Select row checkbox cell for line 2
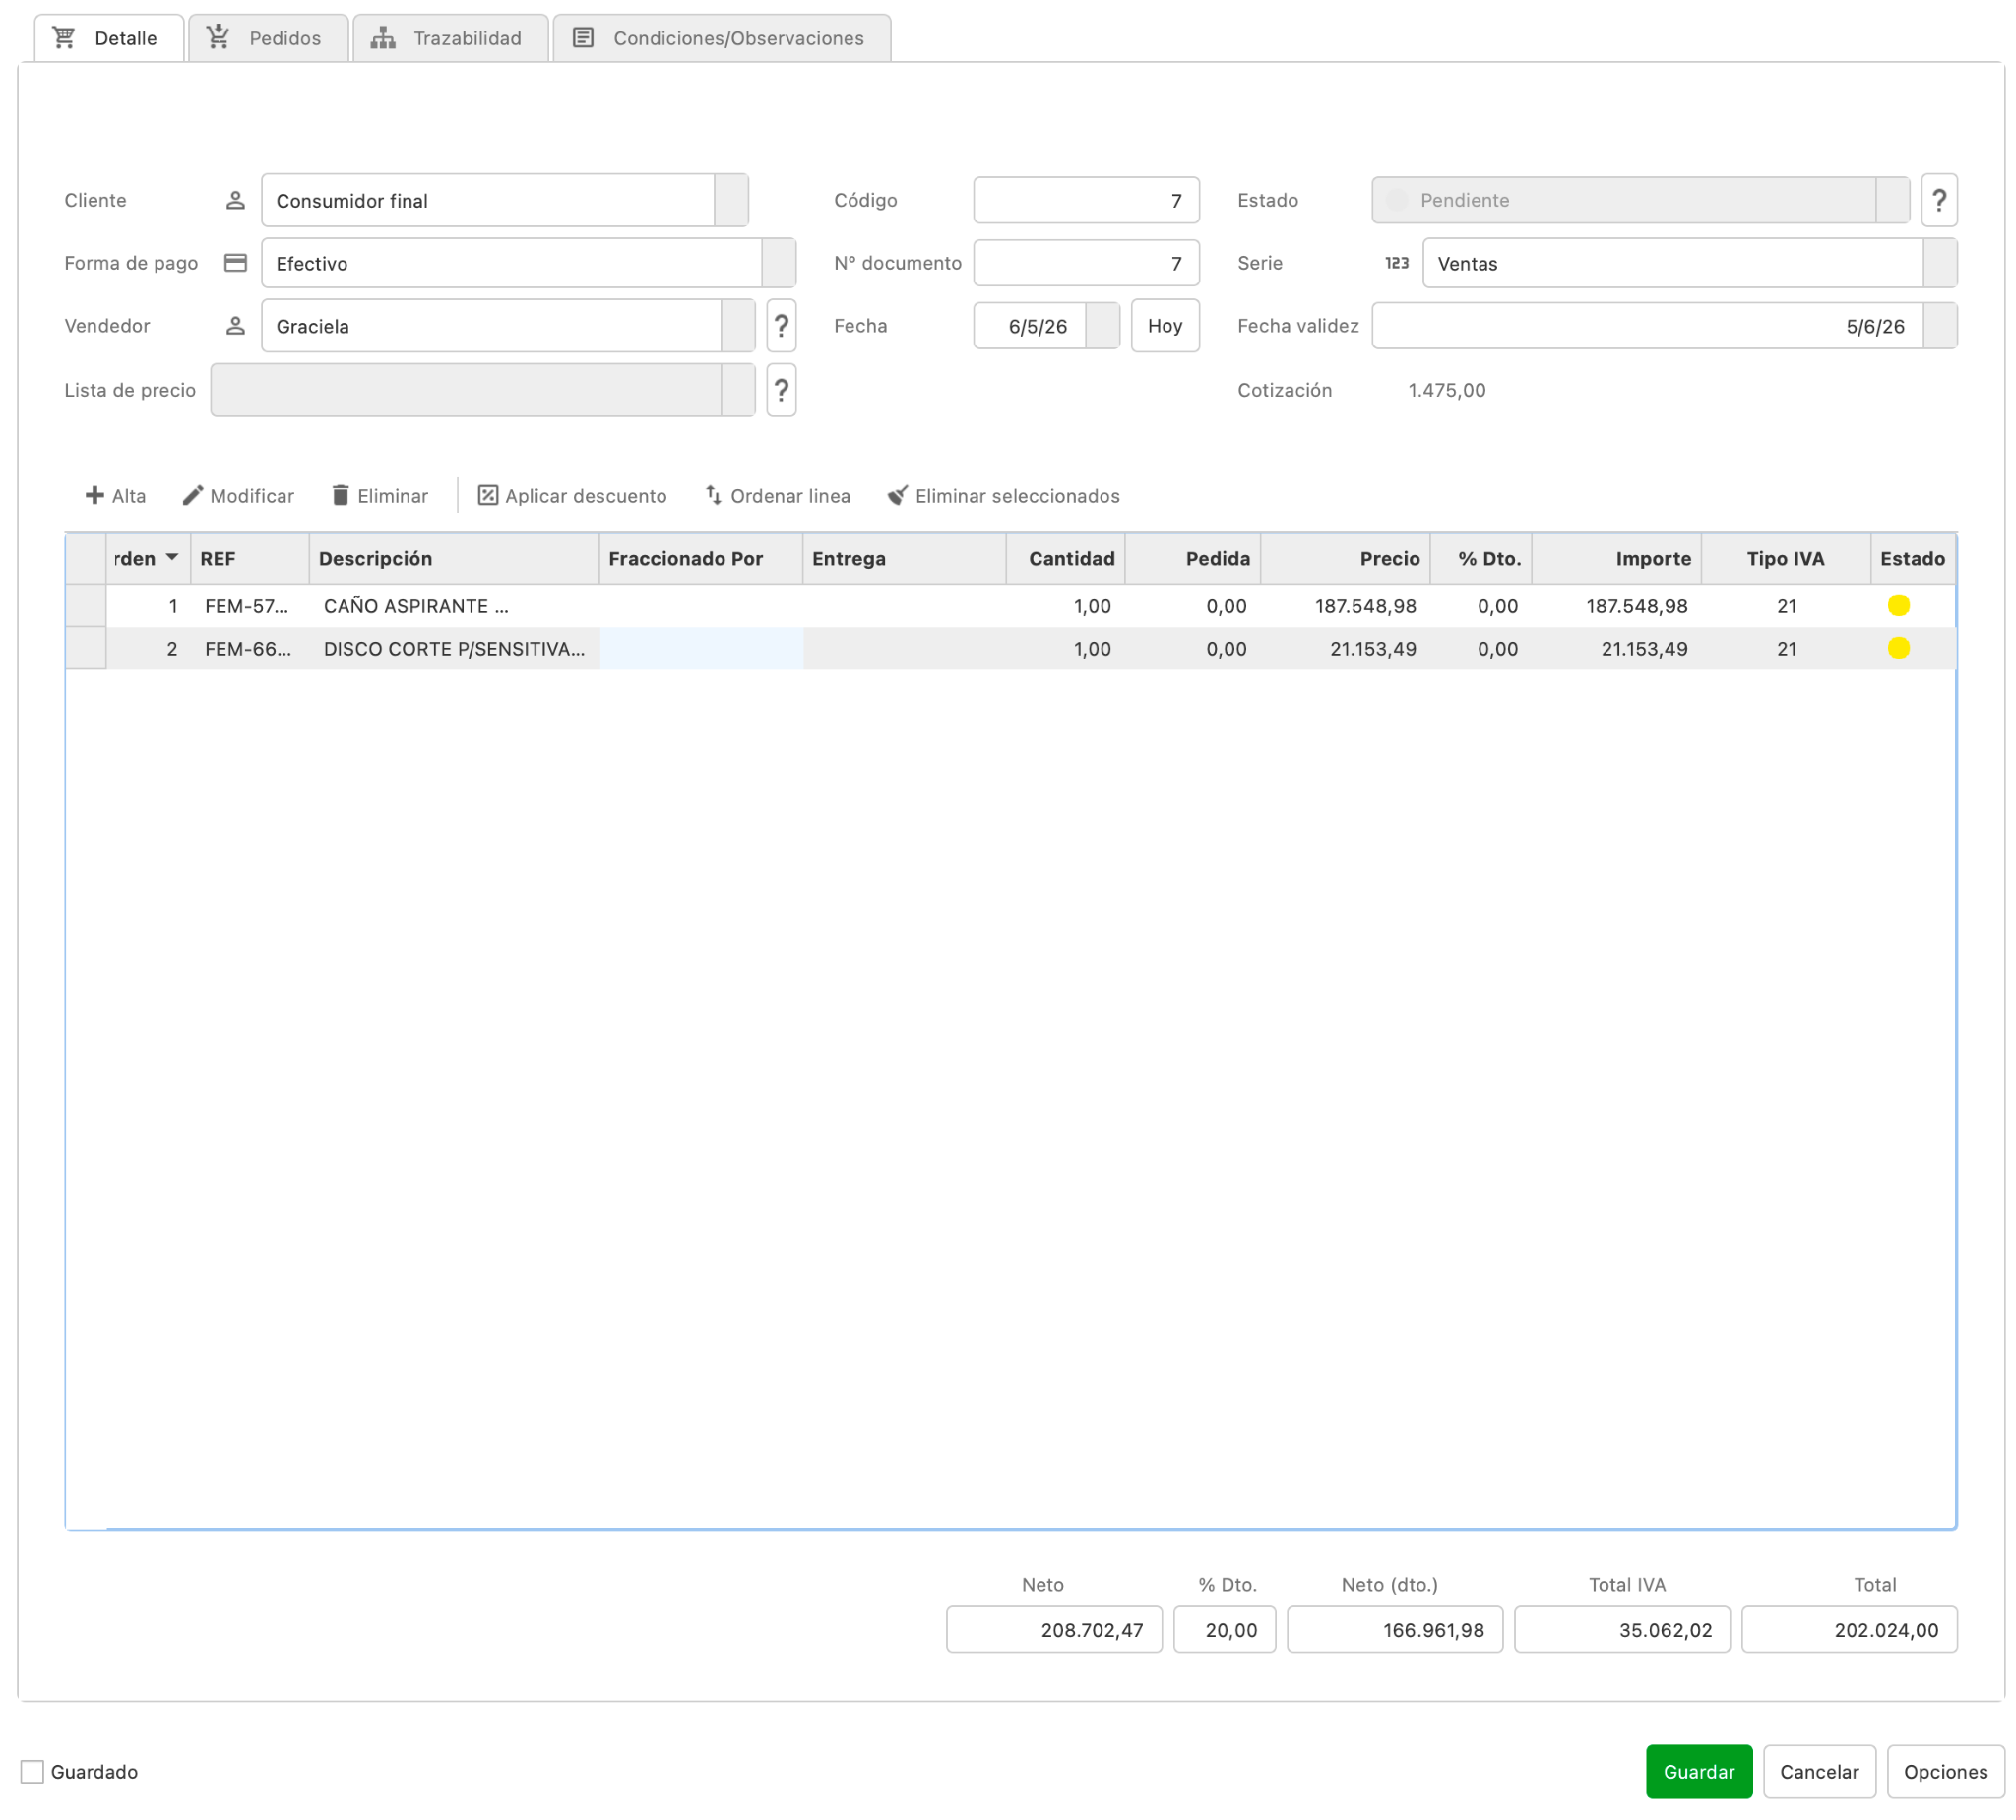Viewport: 2016px width, 1820px height. click(x=86, y=648)
